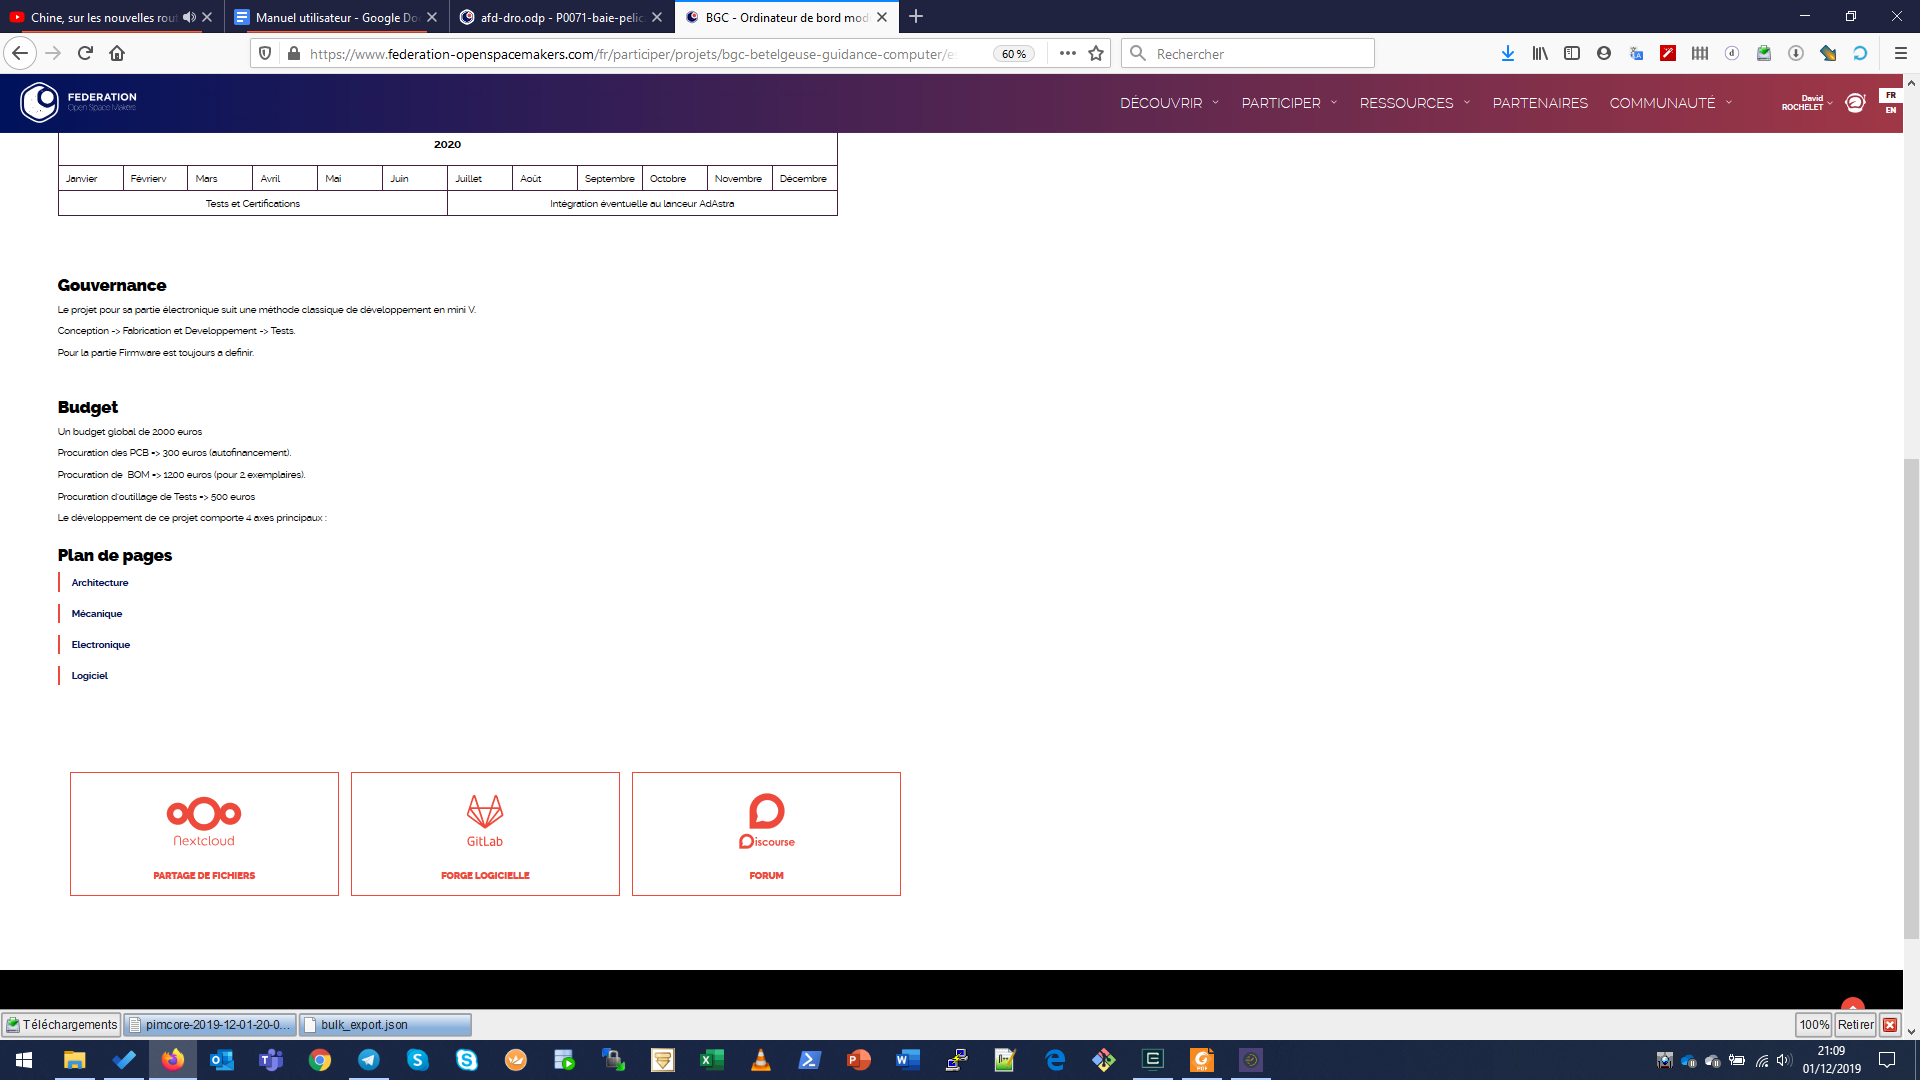Open the Electronique page link

[100, 644]
